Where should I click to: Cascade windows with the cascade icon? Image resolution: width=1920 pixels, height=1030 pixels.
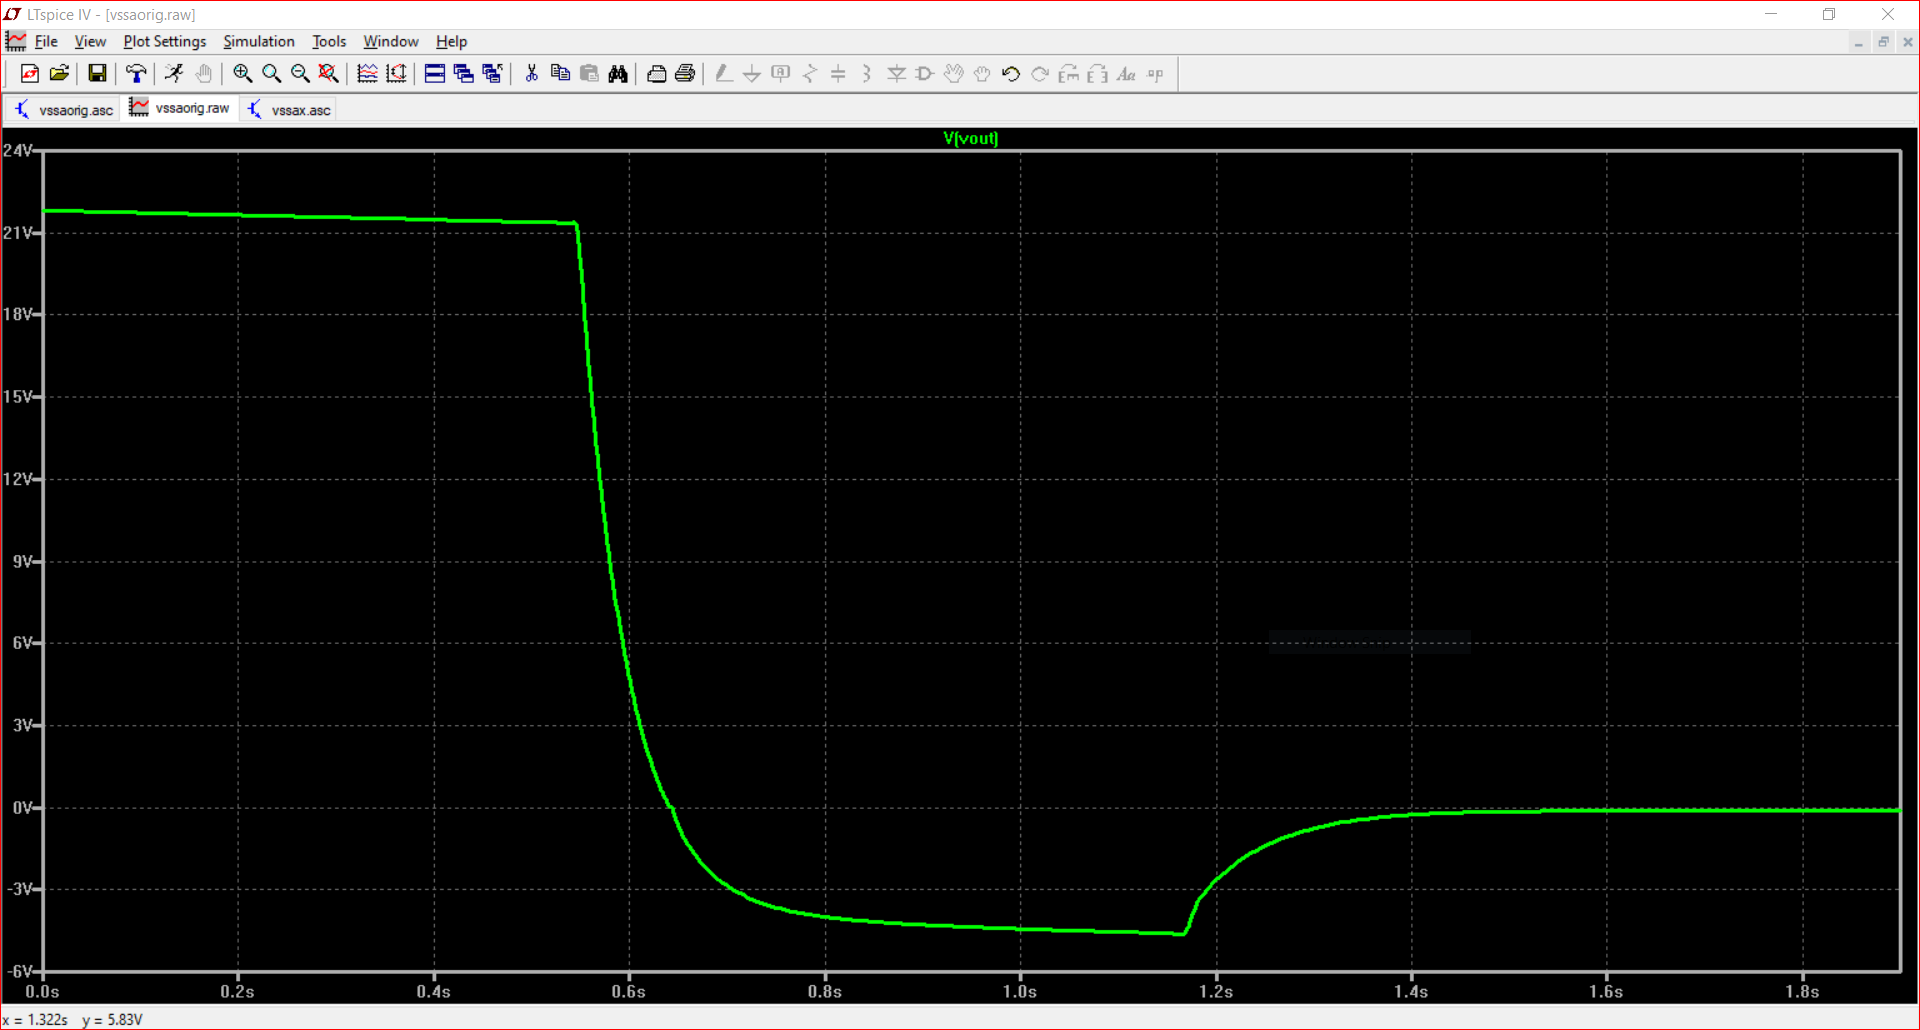pos(463,74)
